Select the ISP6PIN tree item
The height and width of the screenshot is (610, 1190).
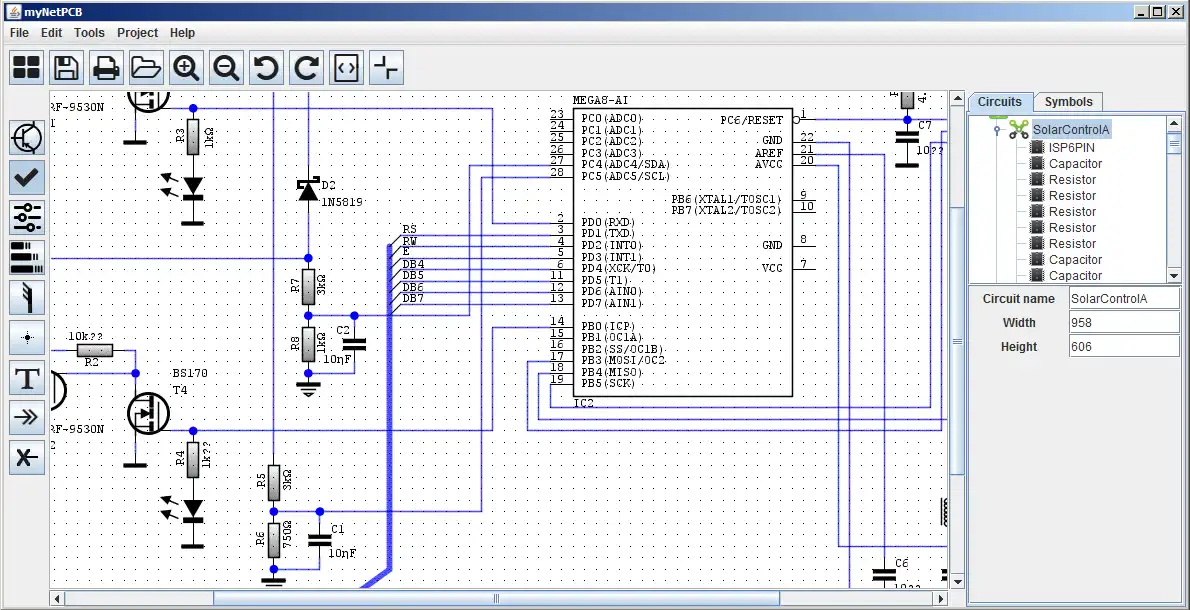(1072, 147)
